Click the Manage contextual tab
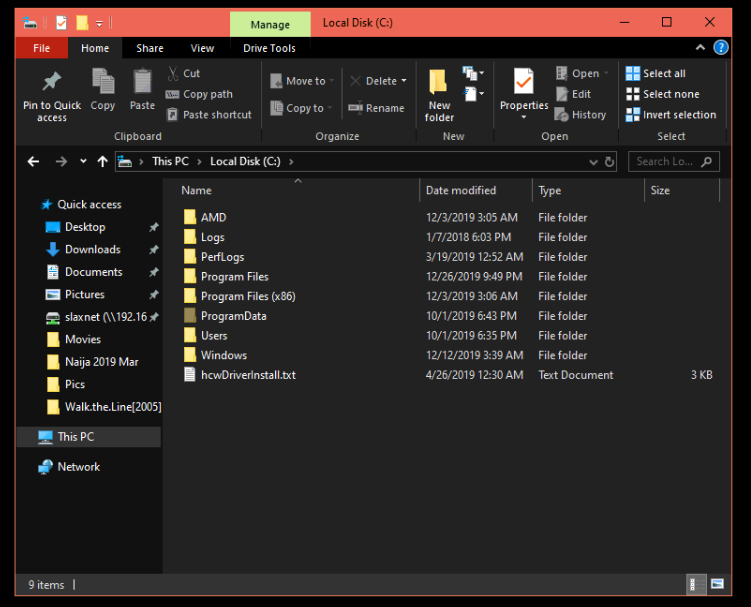Viewport: 751px width, 607px height. tap(270, 24)
